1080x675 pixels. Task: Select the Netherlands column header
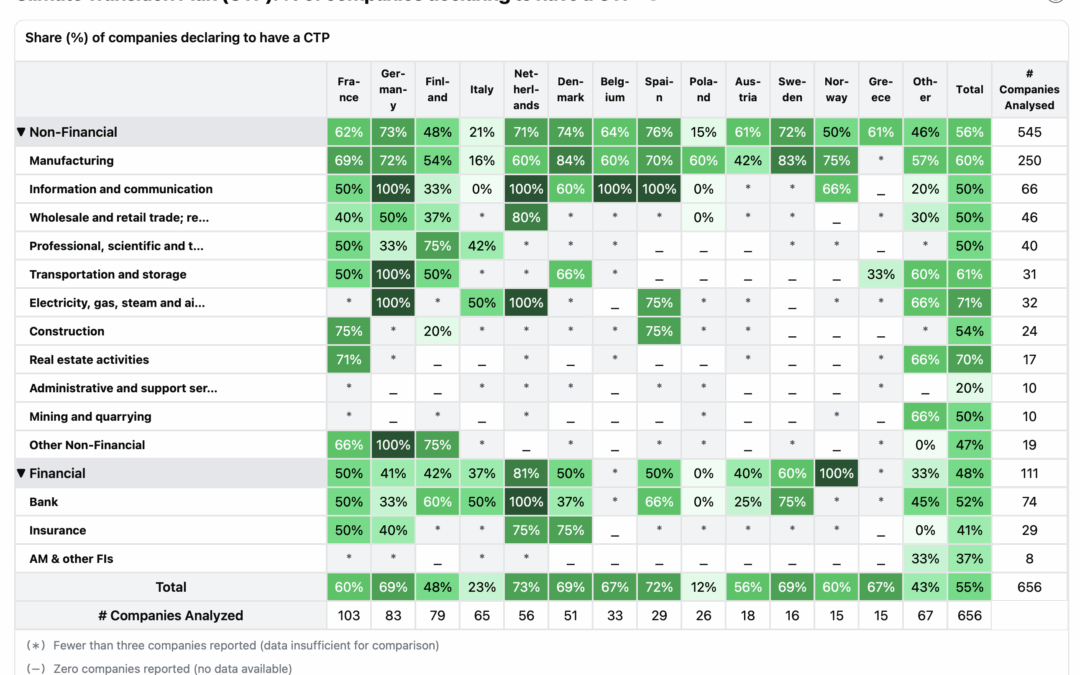pyautogui.click(x=526, y=89)
